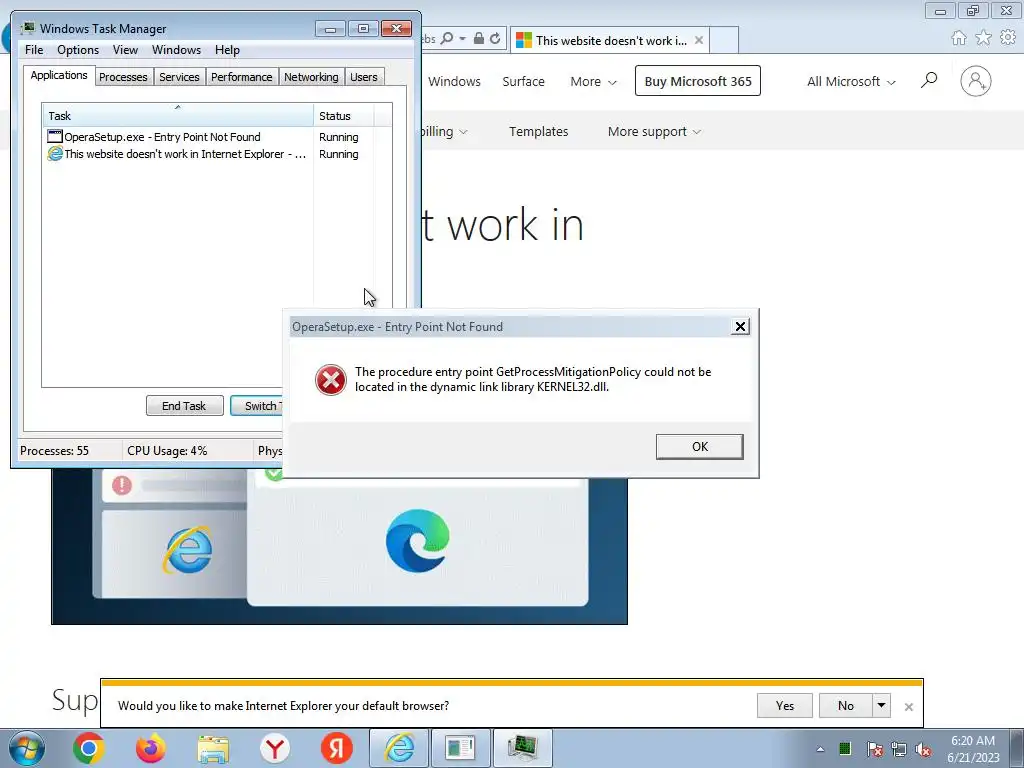The height and width of the screenshot is (768, 1024).
Task: Switch to the Performance tab
Action: pos(241,77)
